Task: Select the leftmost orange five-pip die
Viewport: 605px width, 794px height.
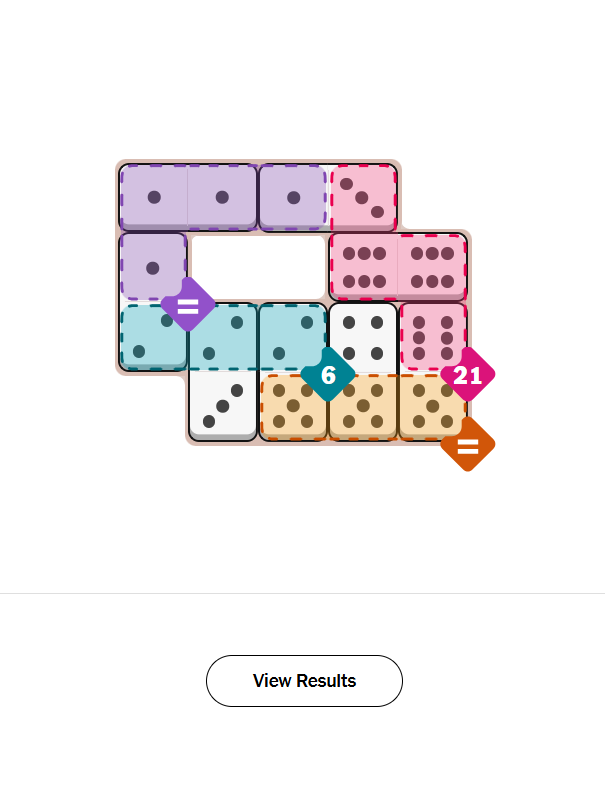Action: [293, 406]
